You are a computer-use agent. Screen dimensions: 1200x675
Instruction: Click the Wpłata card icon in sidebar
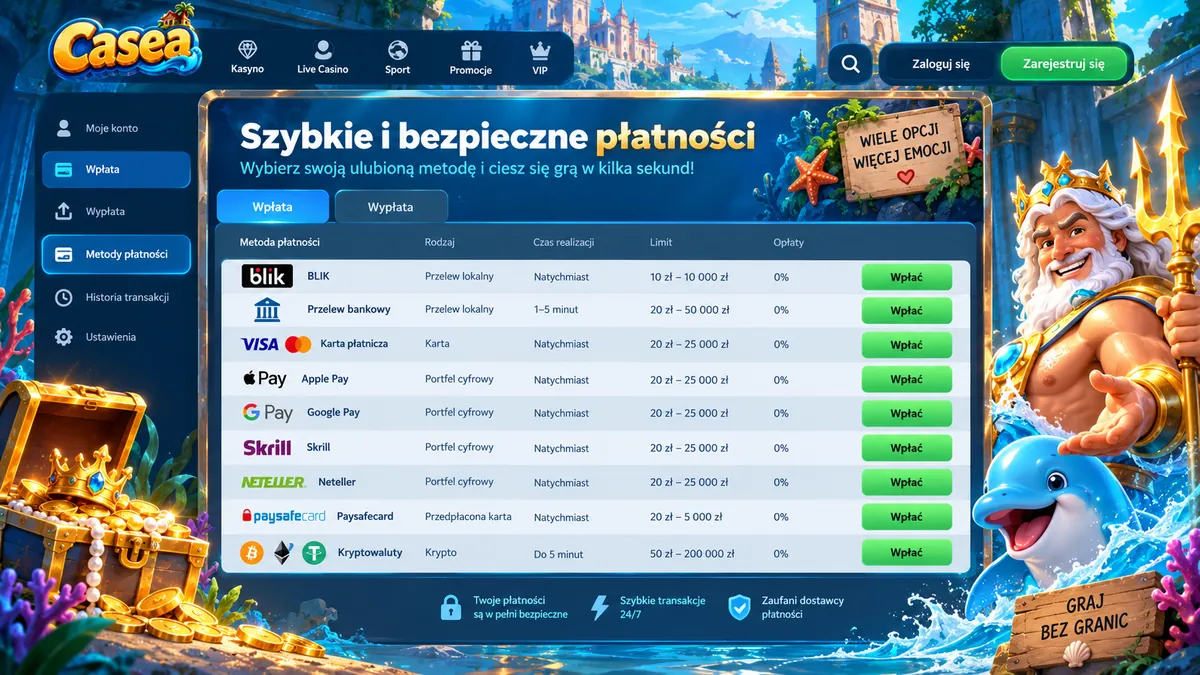64,170
